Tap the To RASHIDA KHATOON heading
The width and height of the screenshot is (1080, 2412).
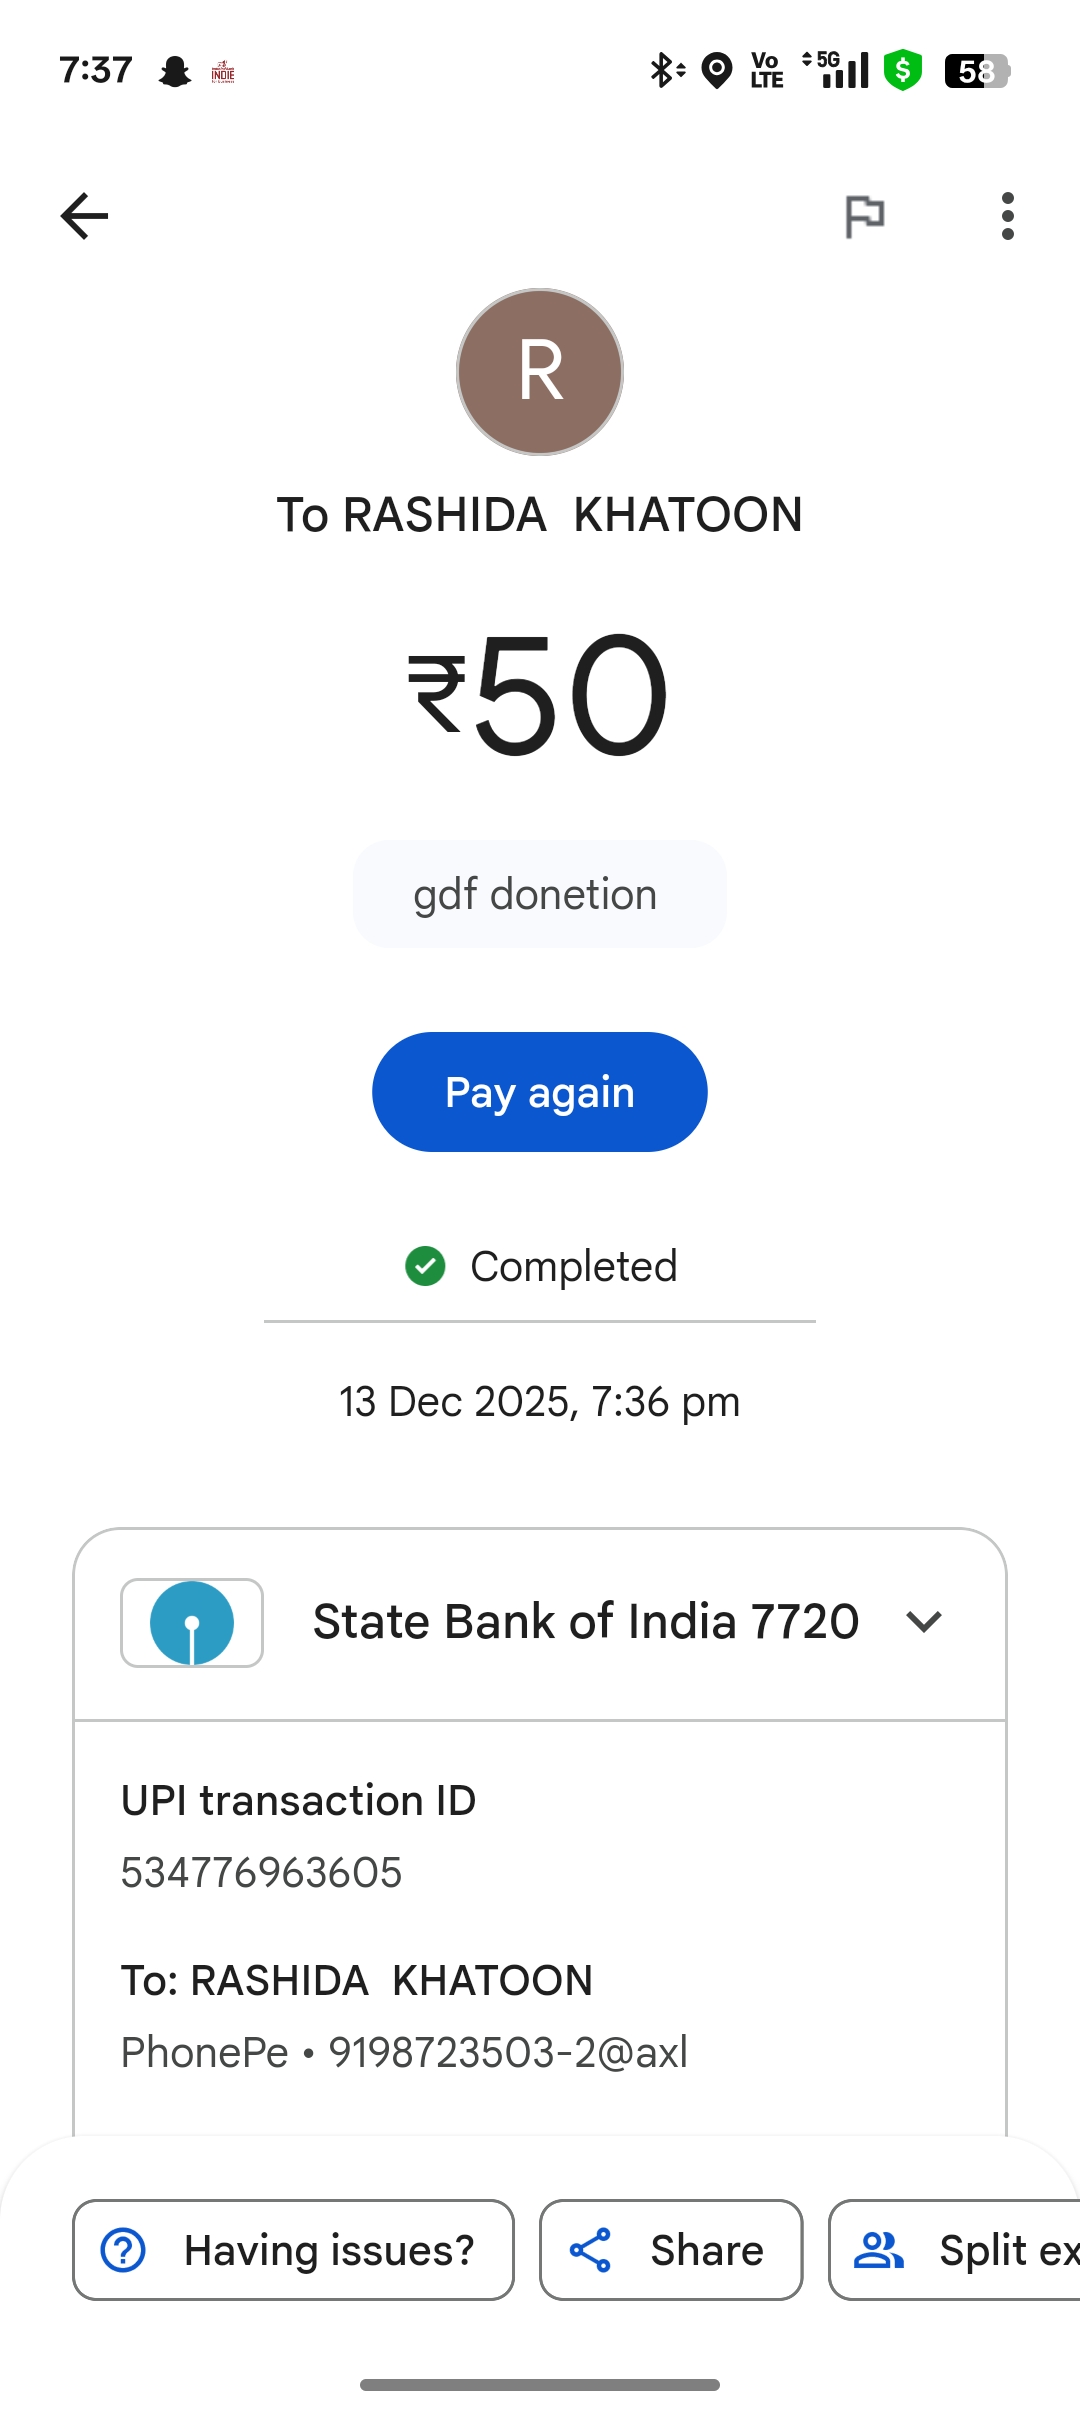[540, 515]
